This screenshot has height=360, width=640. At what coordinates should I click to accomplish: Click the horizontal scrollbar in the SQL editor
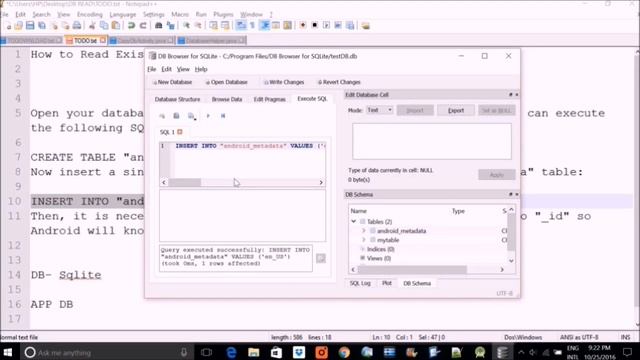click(x=242, y=182)
